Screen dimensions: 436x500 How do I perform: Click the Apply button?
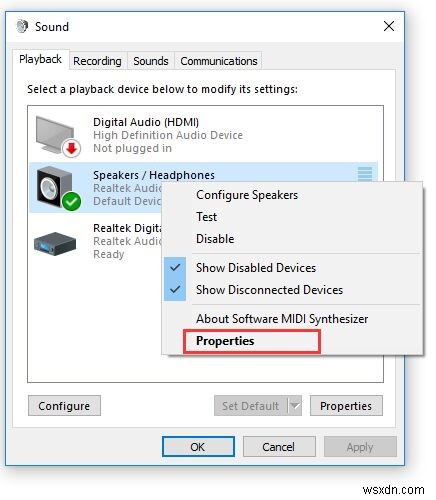tap(360, 447)
